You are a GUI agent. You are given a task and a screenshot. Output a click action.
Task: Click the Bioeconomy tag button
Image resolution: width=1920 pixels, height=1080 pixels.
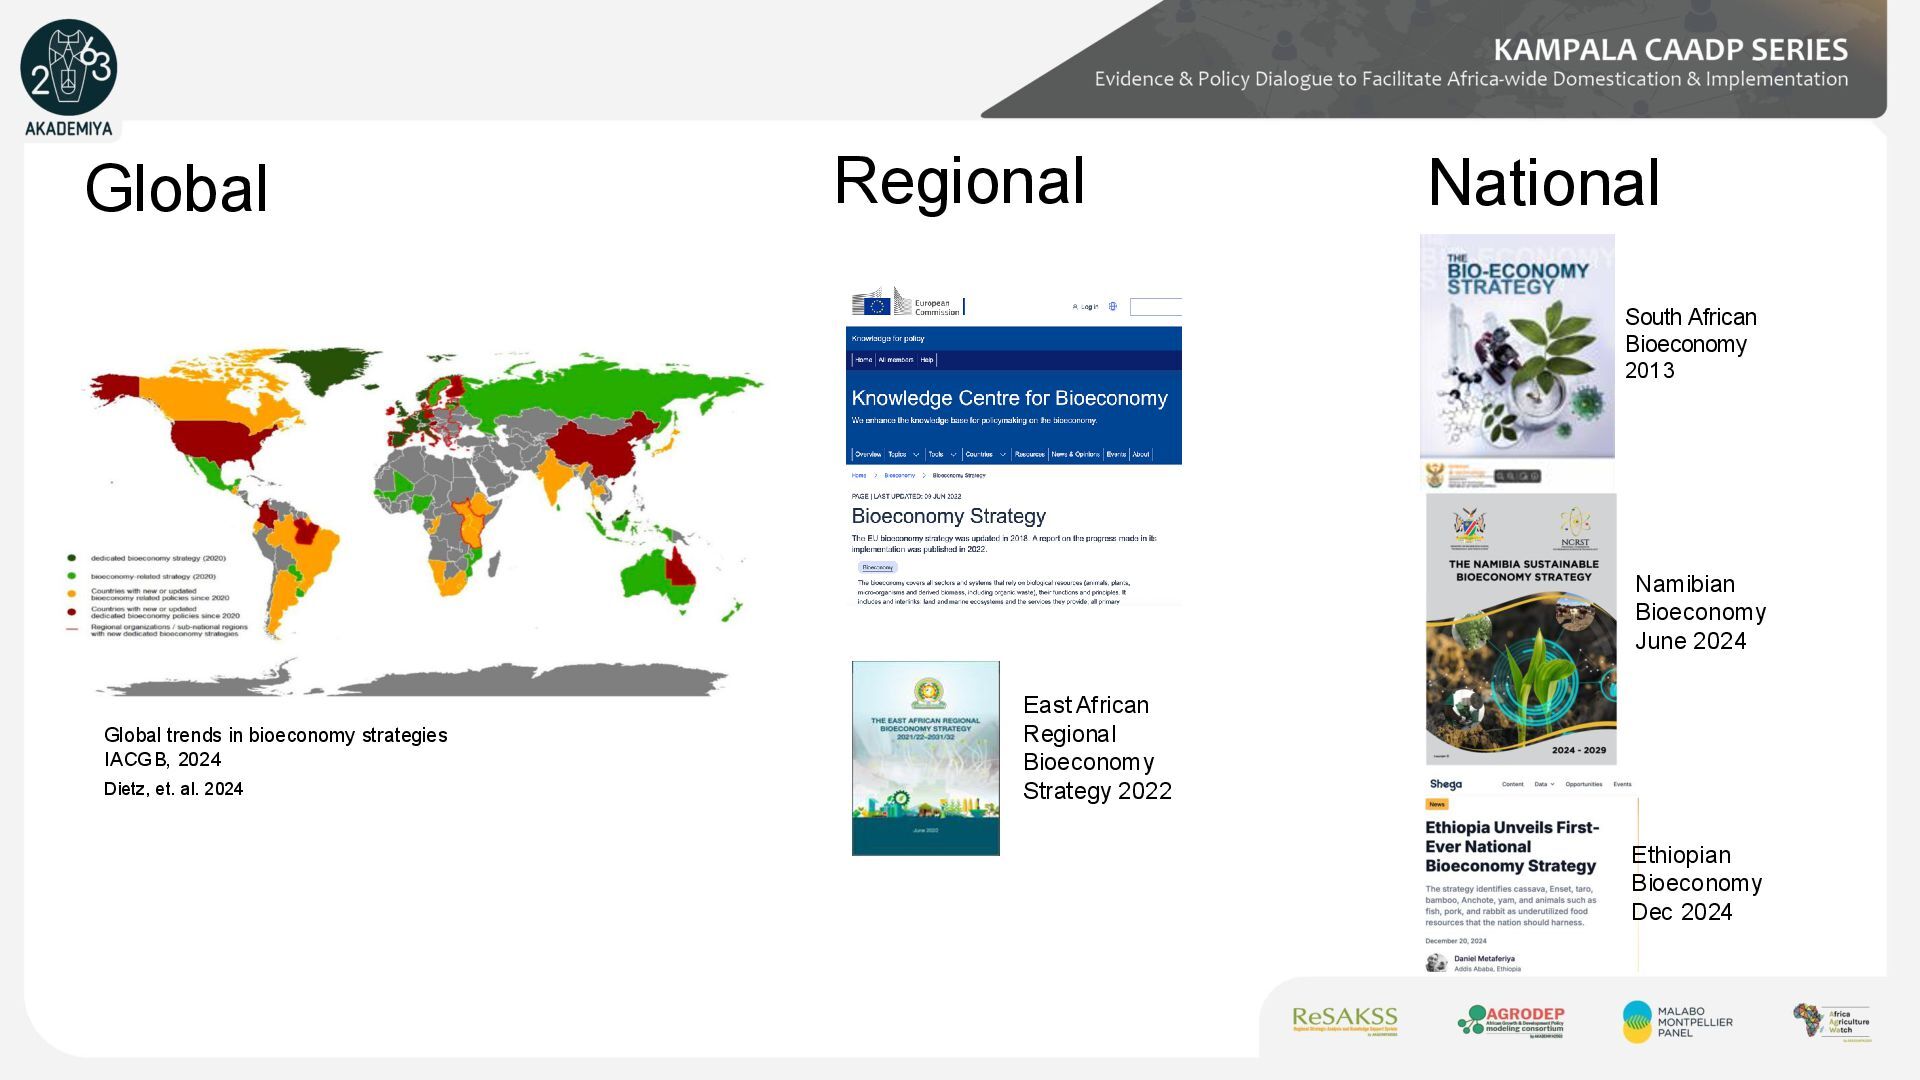click(x=877, y=567)
